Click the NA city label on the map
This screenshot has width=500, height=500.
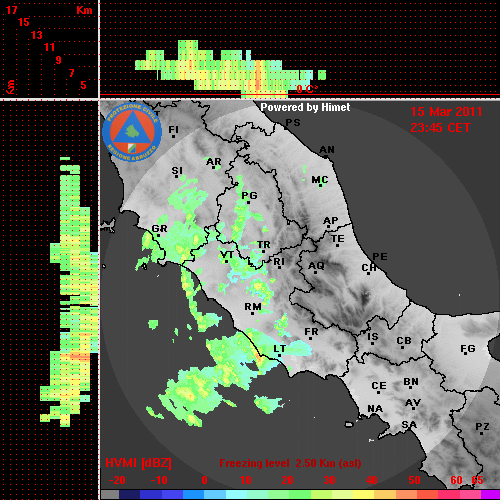tap(375, 409)
